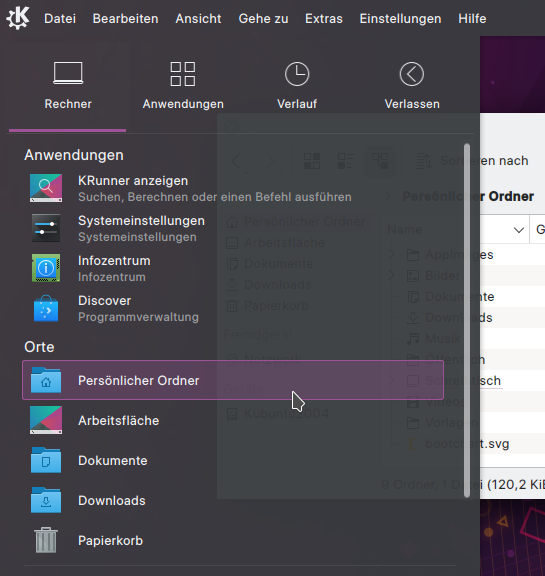
Task: Open the Bearbeiten menu
Action: pos(126,19)
